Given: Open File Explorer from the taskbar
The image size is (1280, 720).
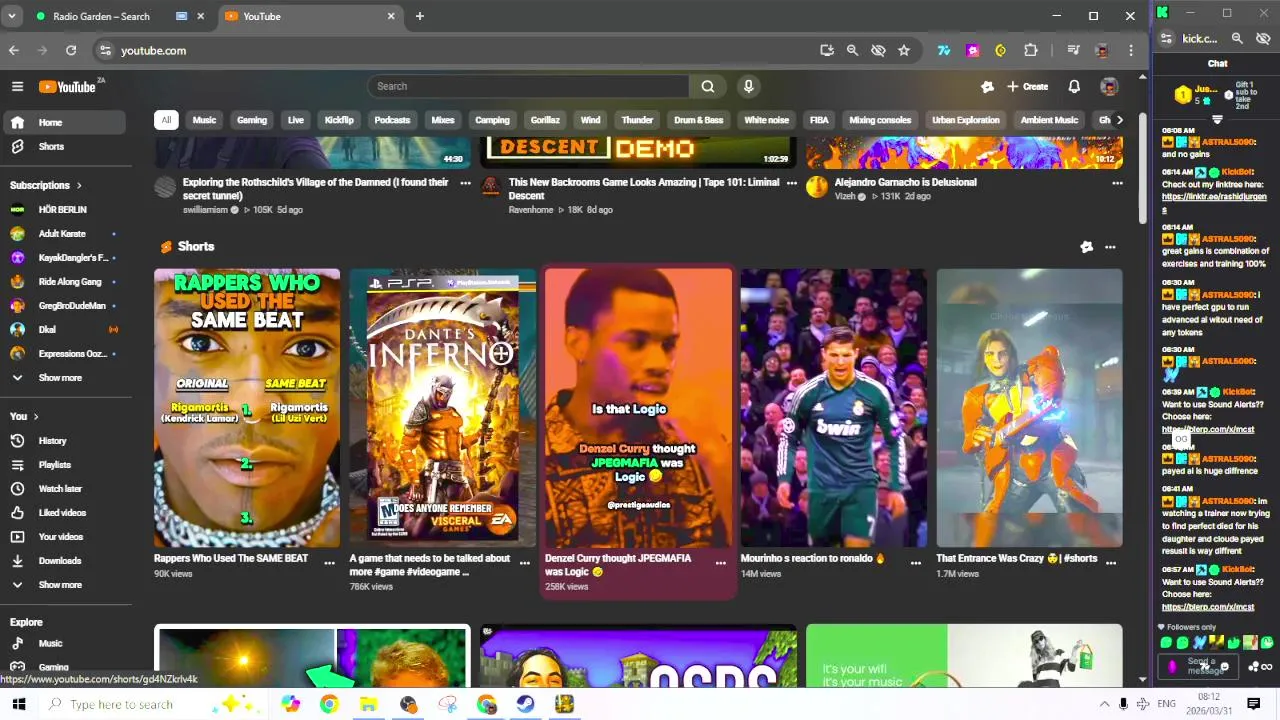Looking at the screenshot, I should click(x=368, y=704).
